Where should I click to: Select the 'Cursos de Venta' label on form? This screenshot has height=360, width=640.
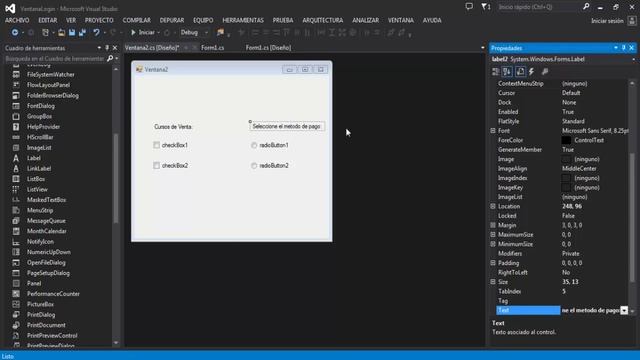click(x=173, y=127)
